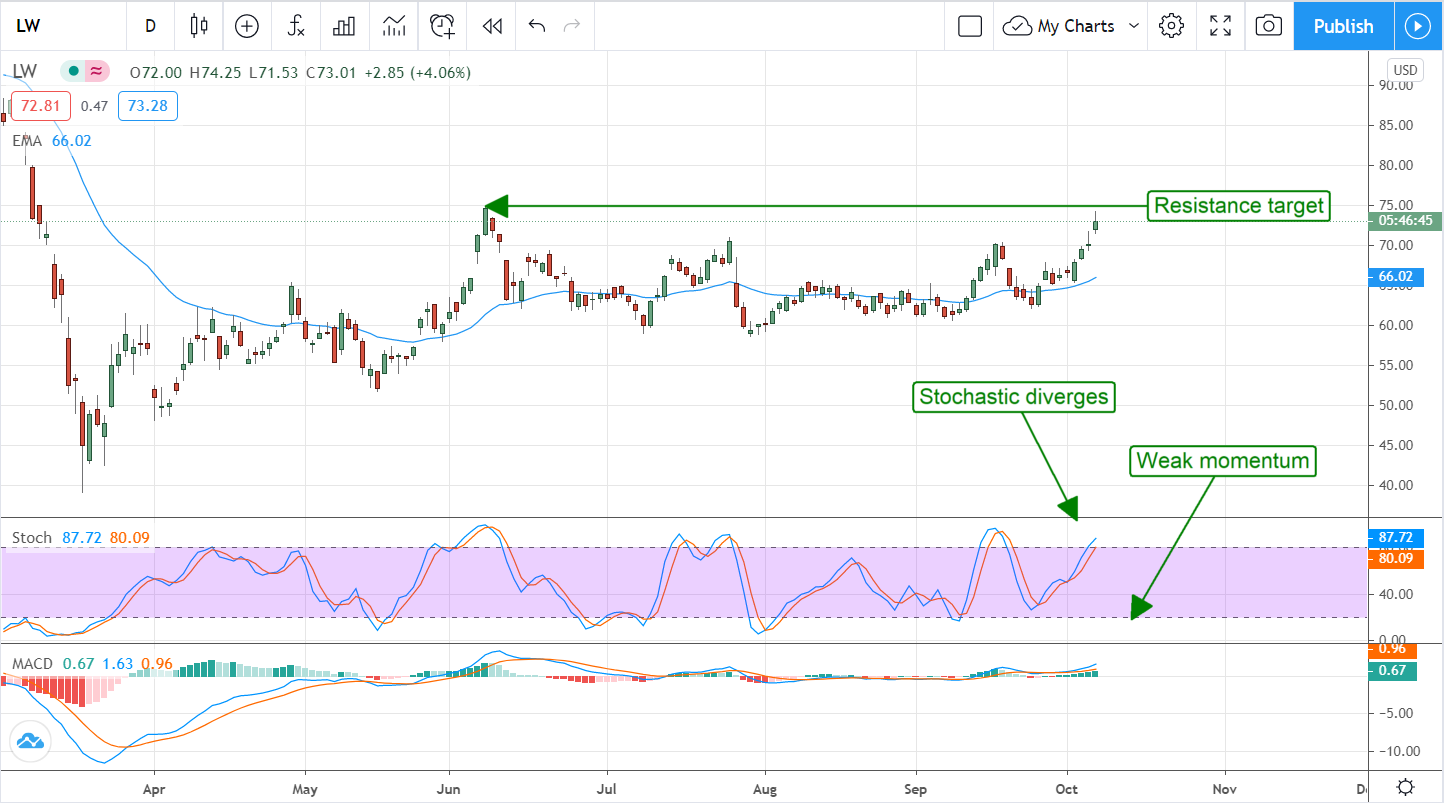This screenshot has width=1444, height=803.
Task: Select the Stoch indicator legend label
Action: [31, 538]
